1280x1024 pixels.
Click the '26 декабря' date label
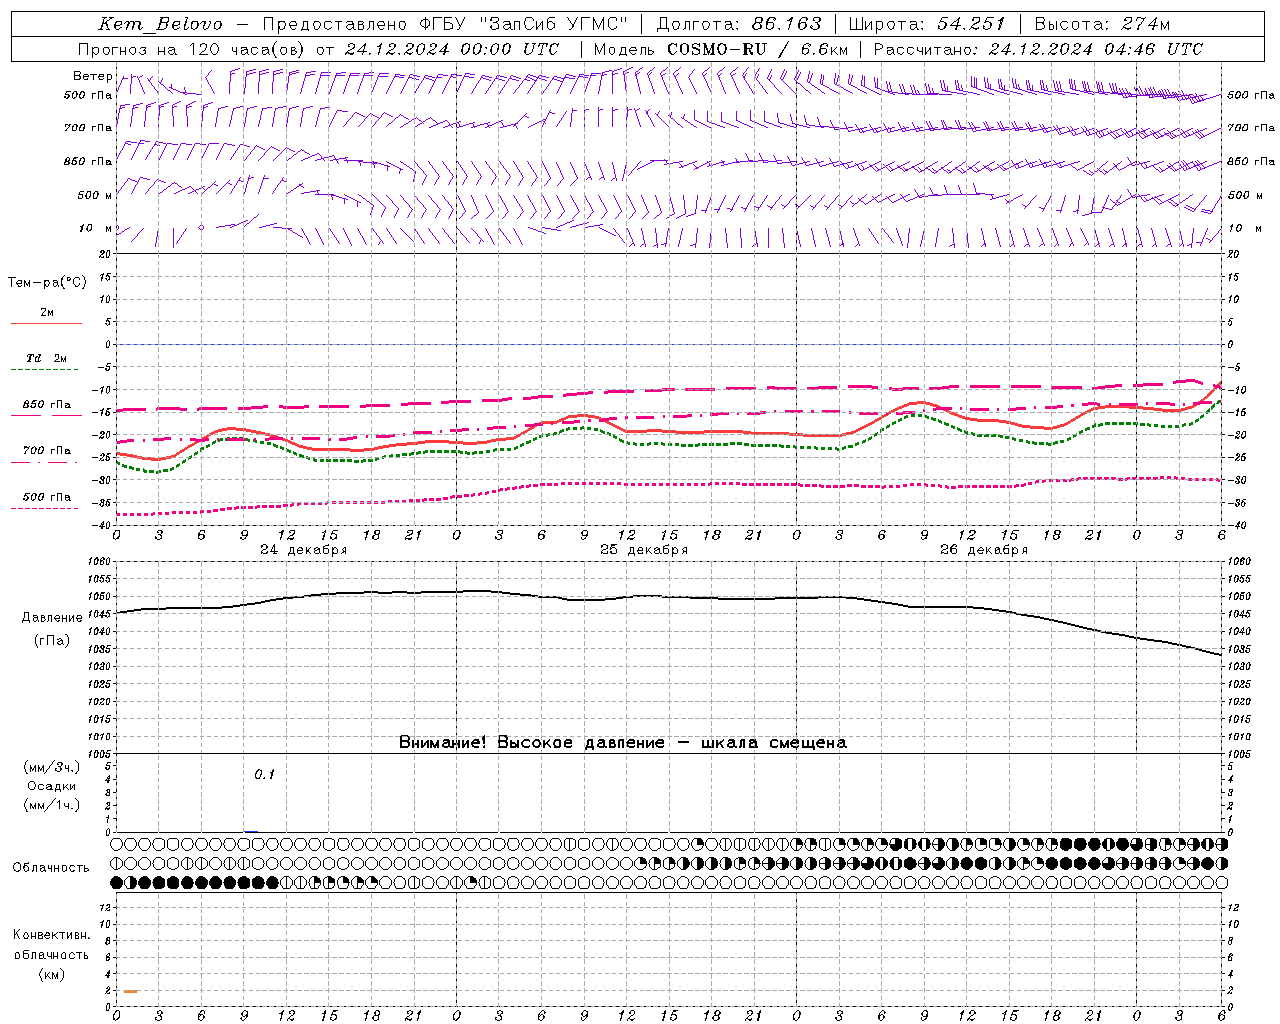(x=983, y=550)
